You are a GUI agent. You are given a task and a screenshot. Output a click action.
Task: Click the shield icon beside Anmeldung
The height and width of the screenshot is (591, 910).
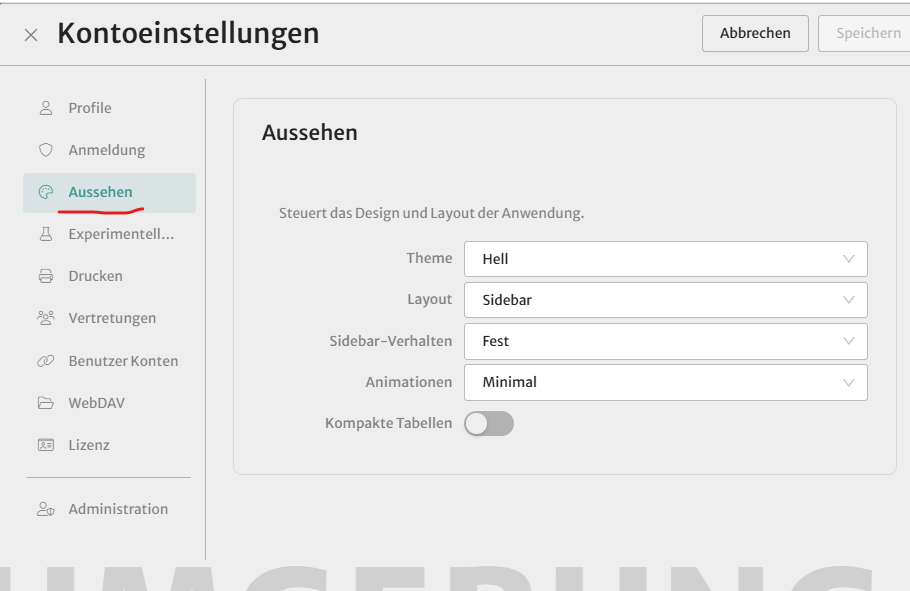[x=46, y=150]
